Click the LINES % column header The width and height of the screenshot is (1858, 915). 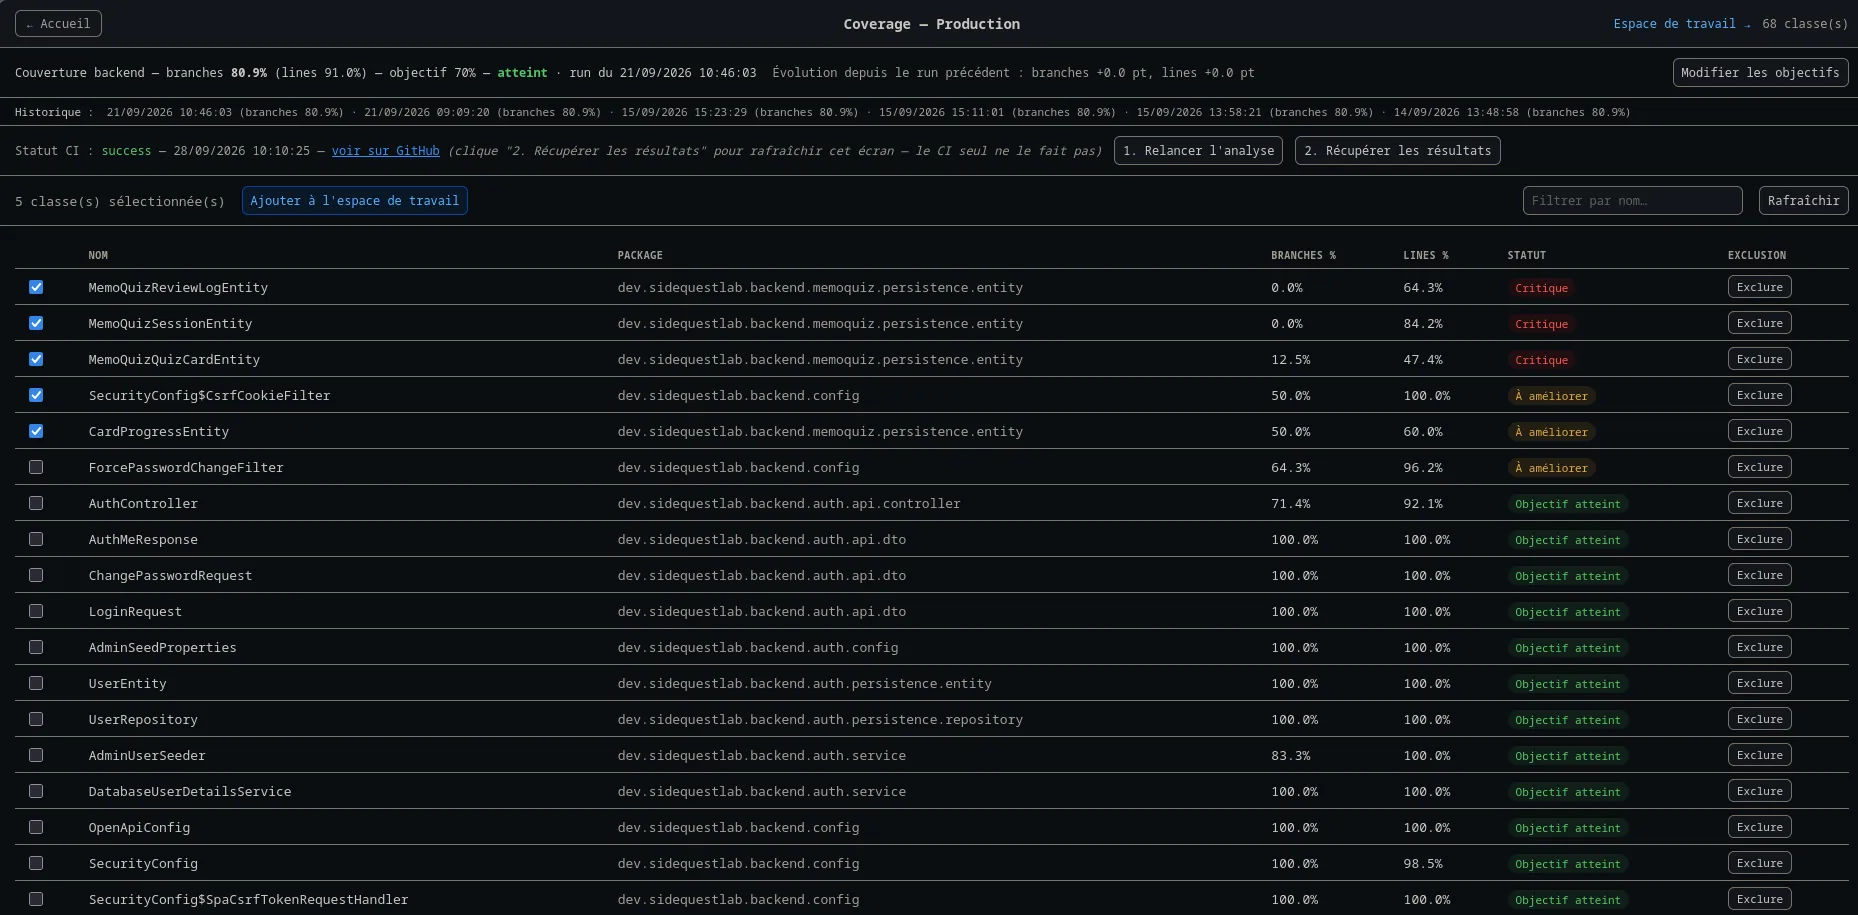pos(1425,255)
